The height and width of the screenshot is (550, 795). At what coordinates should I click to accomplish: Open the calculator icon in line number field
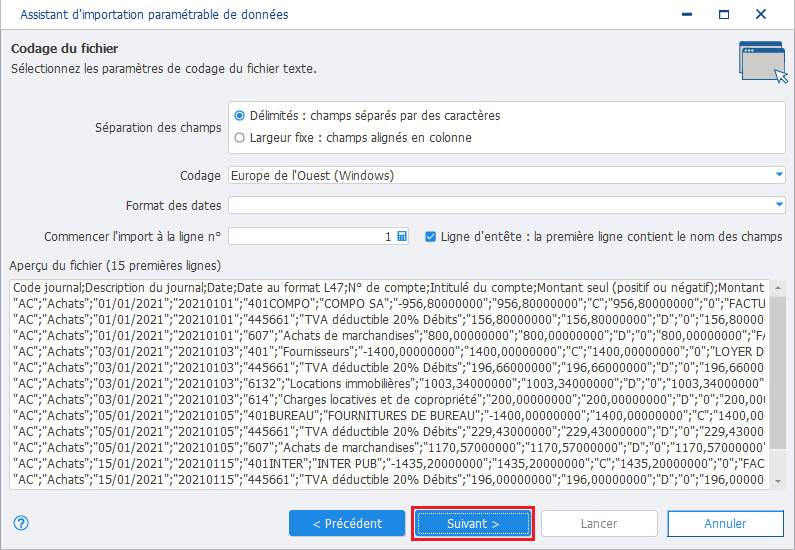(x=402, y=236)
